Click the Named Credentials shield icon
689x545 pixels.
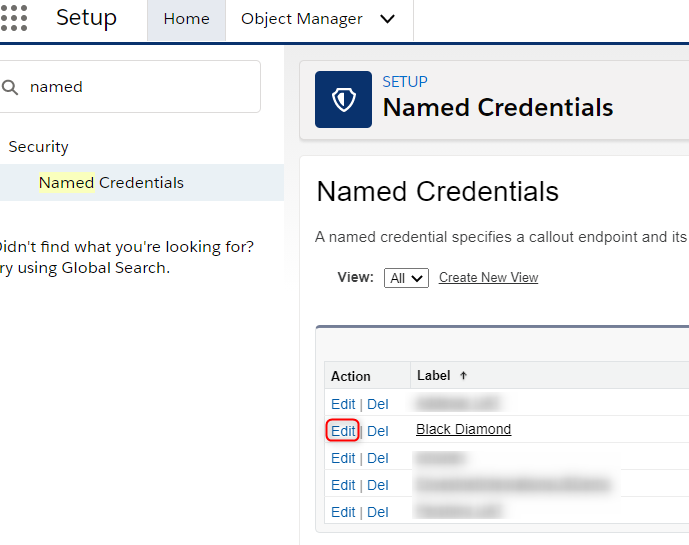pos(343,99)
